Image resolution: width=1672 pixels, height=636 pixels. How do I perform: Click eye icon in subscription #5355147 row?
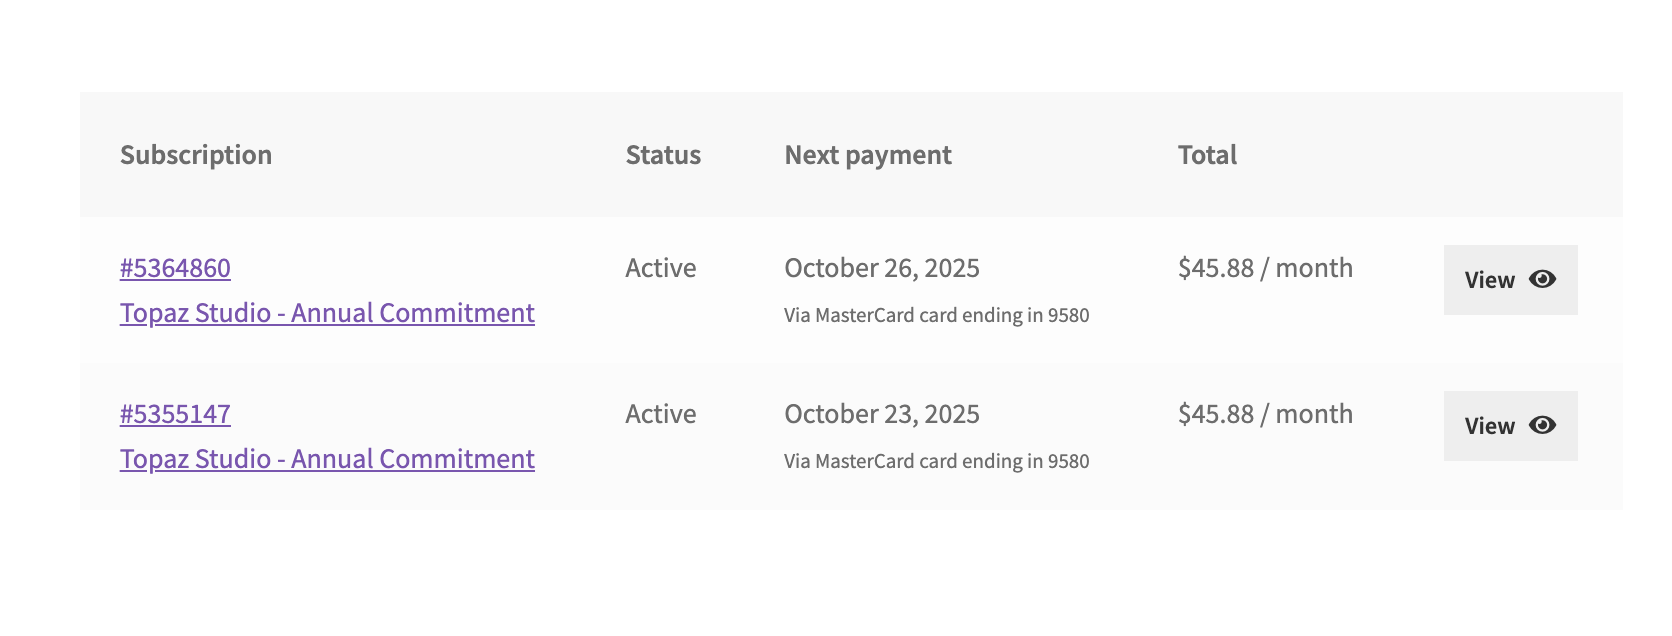click(x=1542, y=425)
